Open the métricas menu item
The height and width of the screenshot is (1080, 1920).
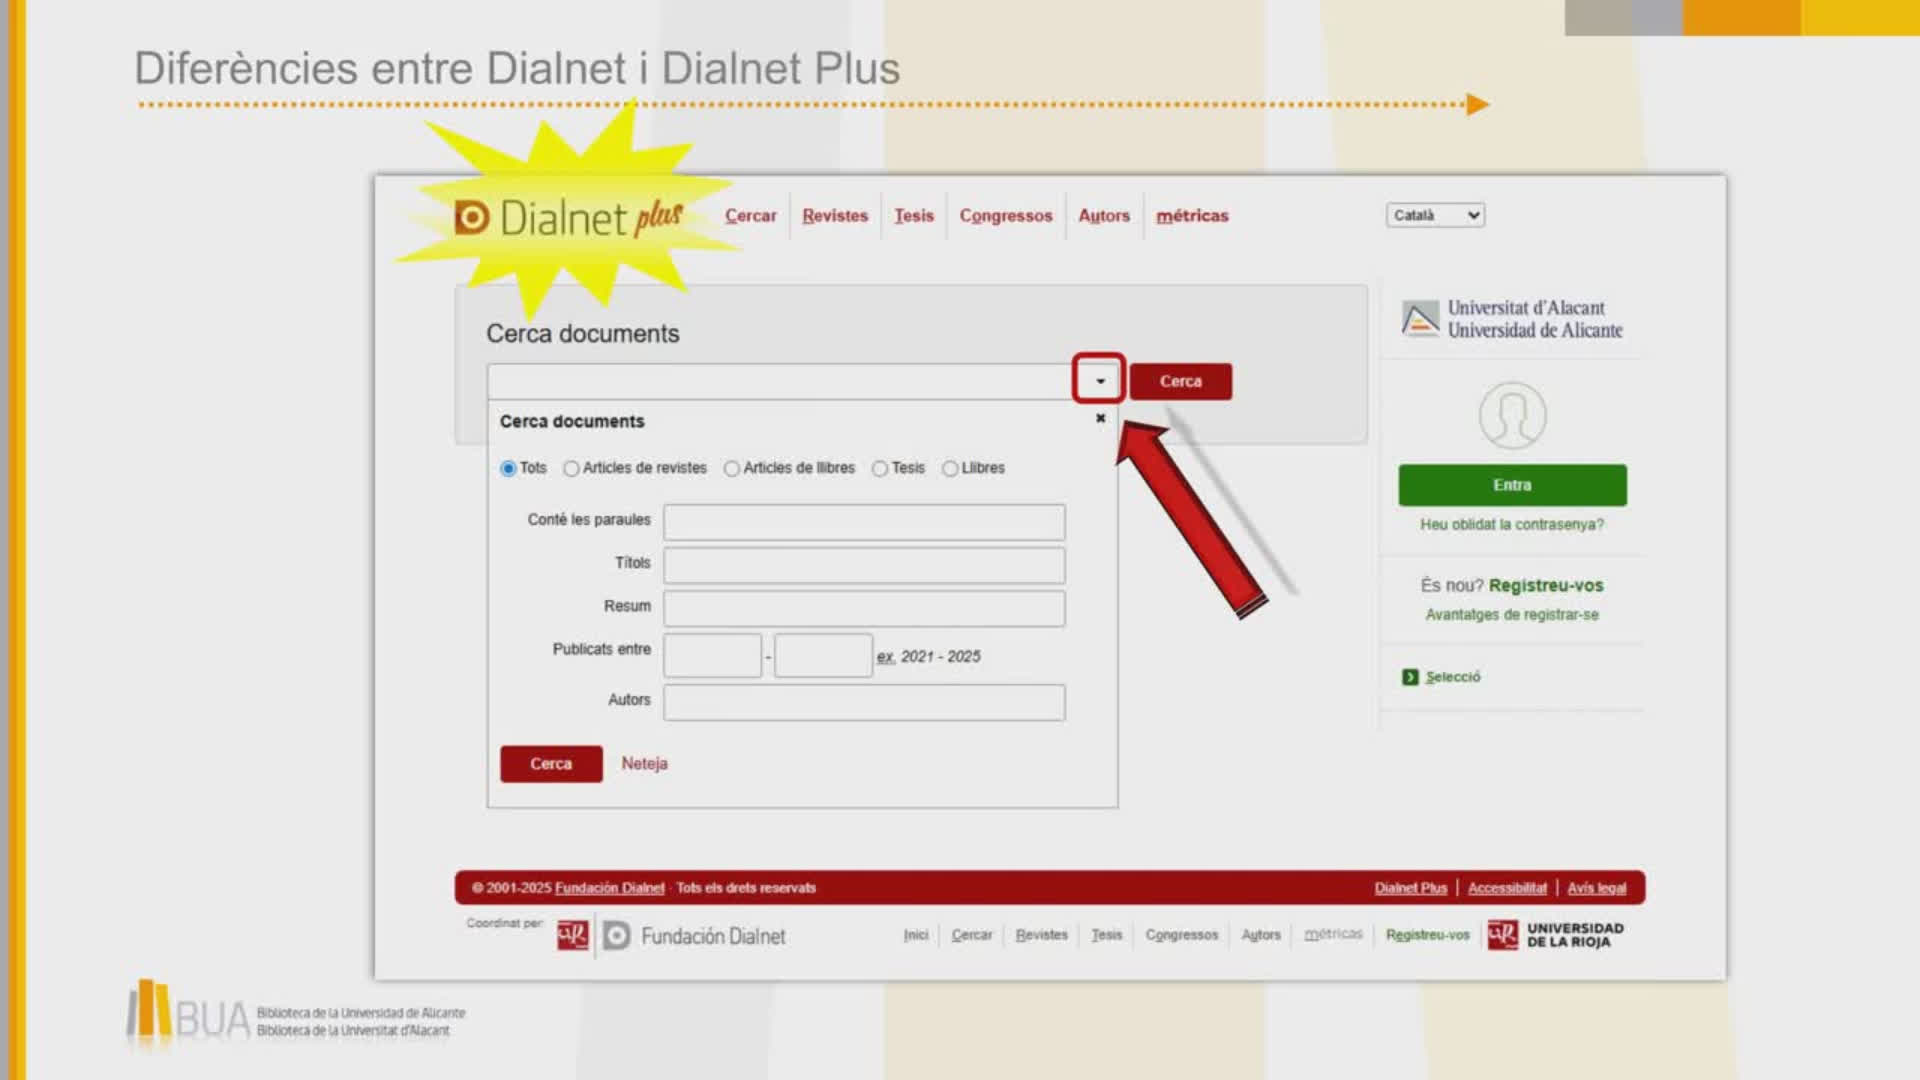pos(1192,216)
